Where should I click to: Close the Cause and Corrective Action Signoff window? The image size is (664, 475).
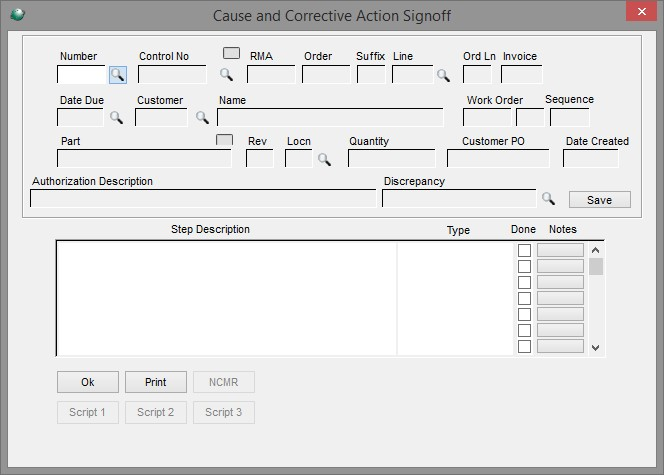tap(642, 11)
